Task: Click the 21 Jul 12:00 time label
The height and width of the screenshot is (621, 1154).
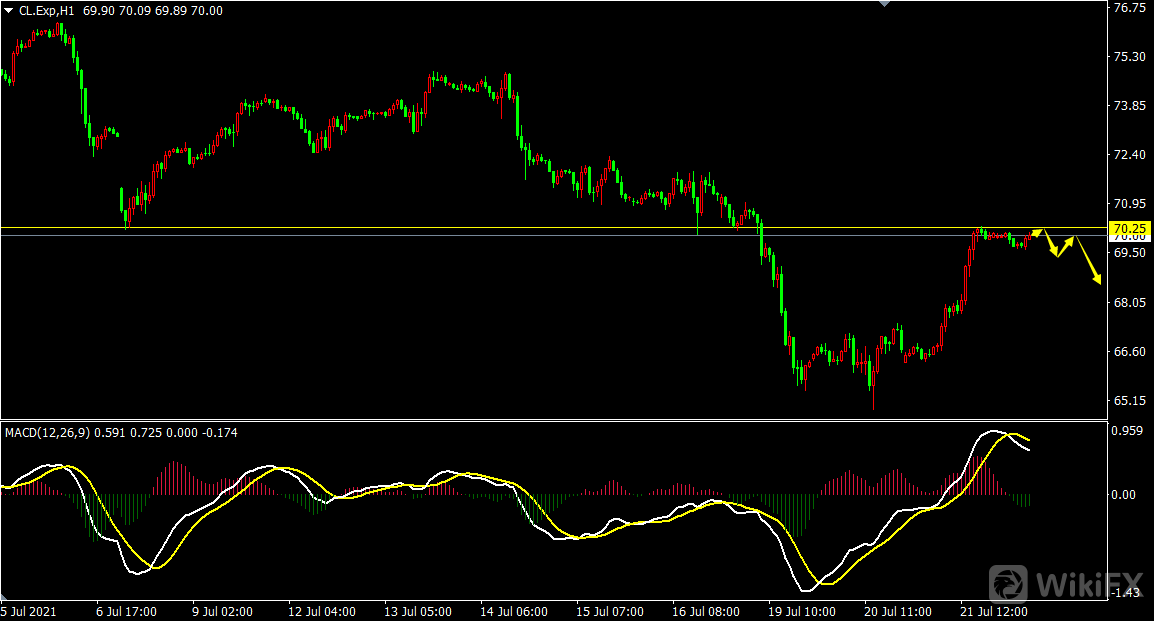Action: pyautogui.click(x=995, y=610)
